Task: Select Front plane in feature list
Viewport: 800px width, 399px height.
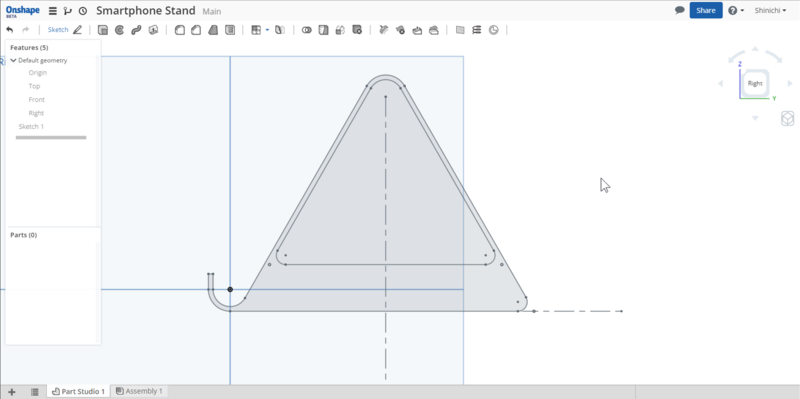Action: click(36, 99)
